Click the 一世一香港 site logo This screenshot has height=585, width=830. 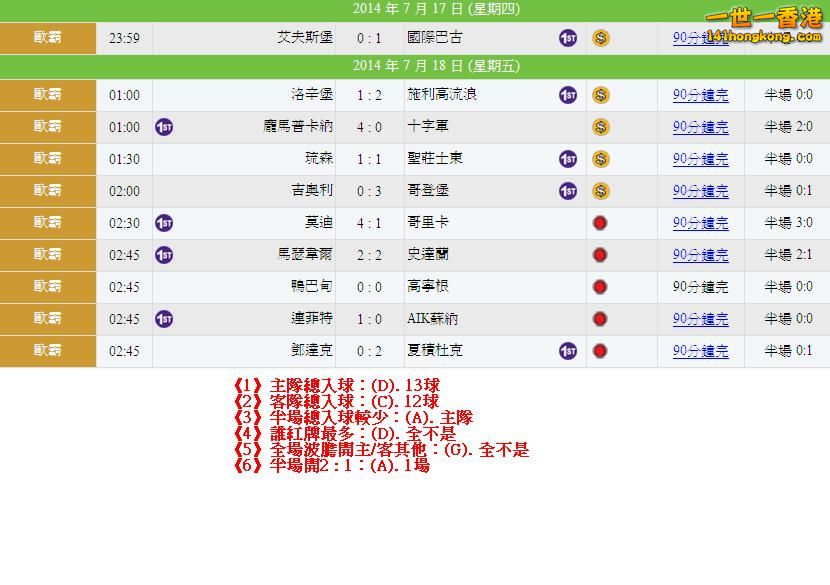point(763,25)
